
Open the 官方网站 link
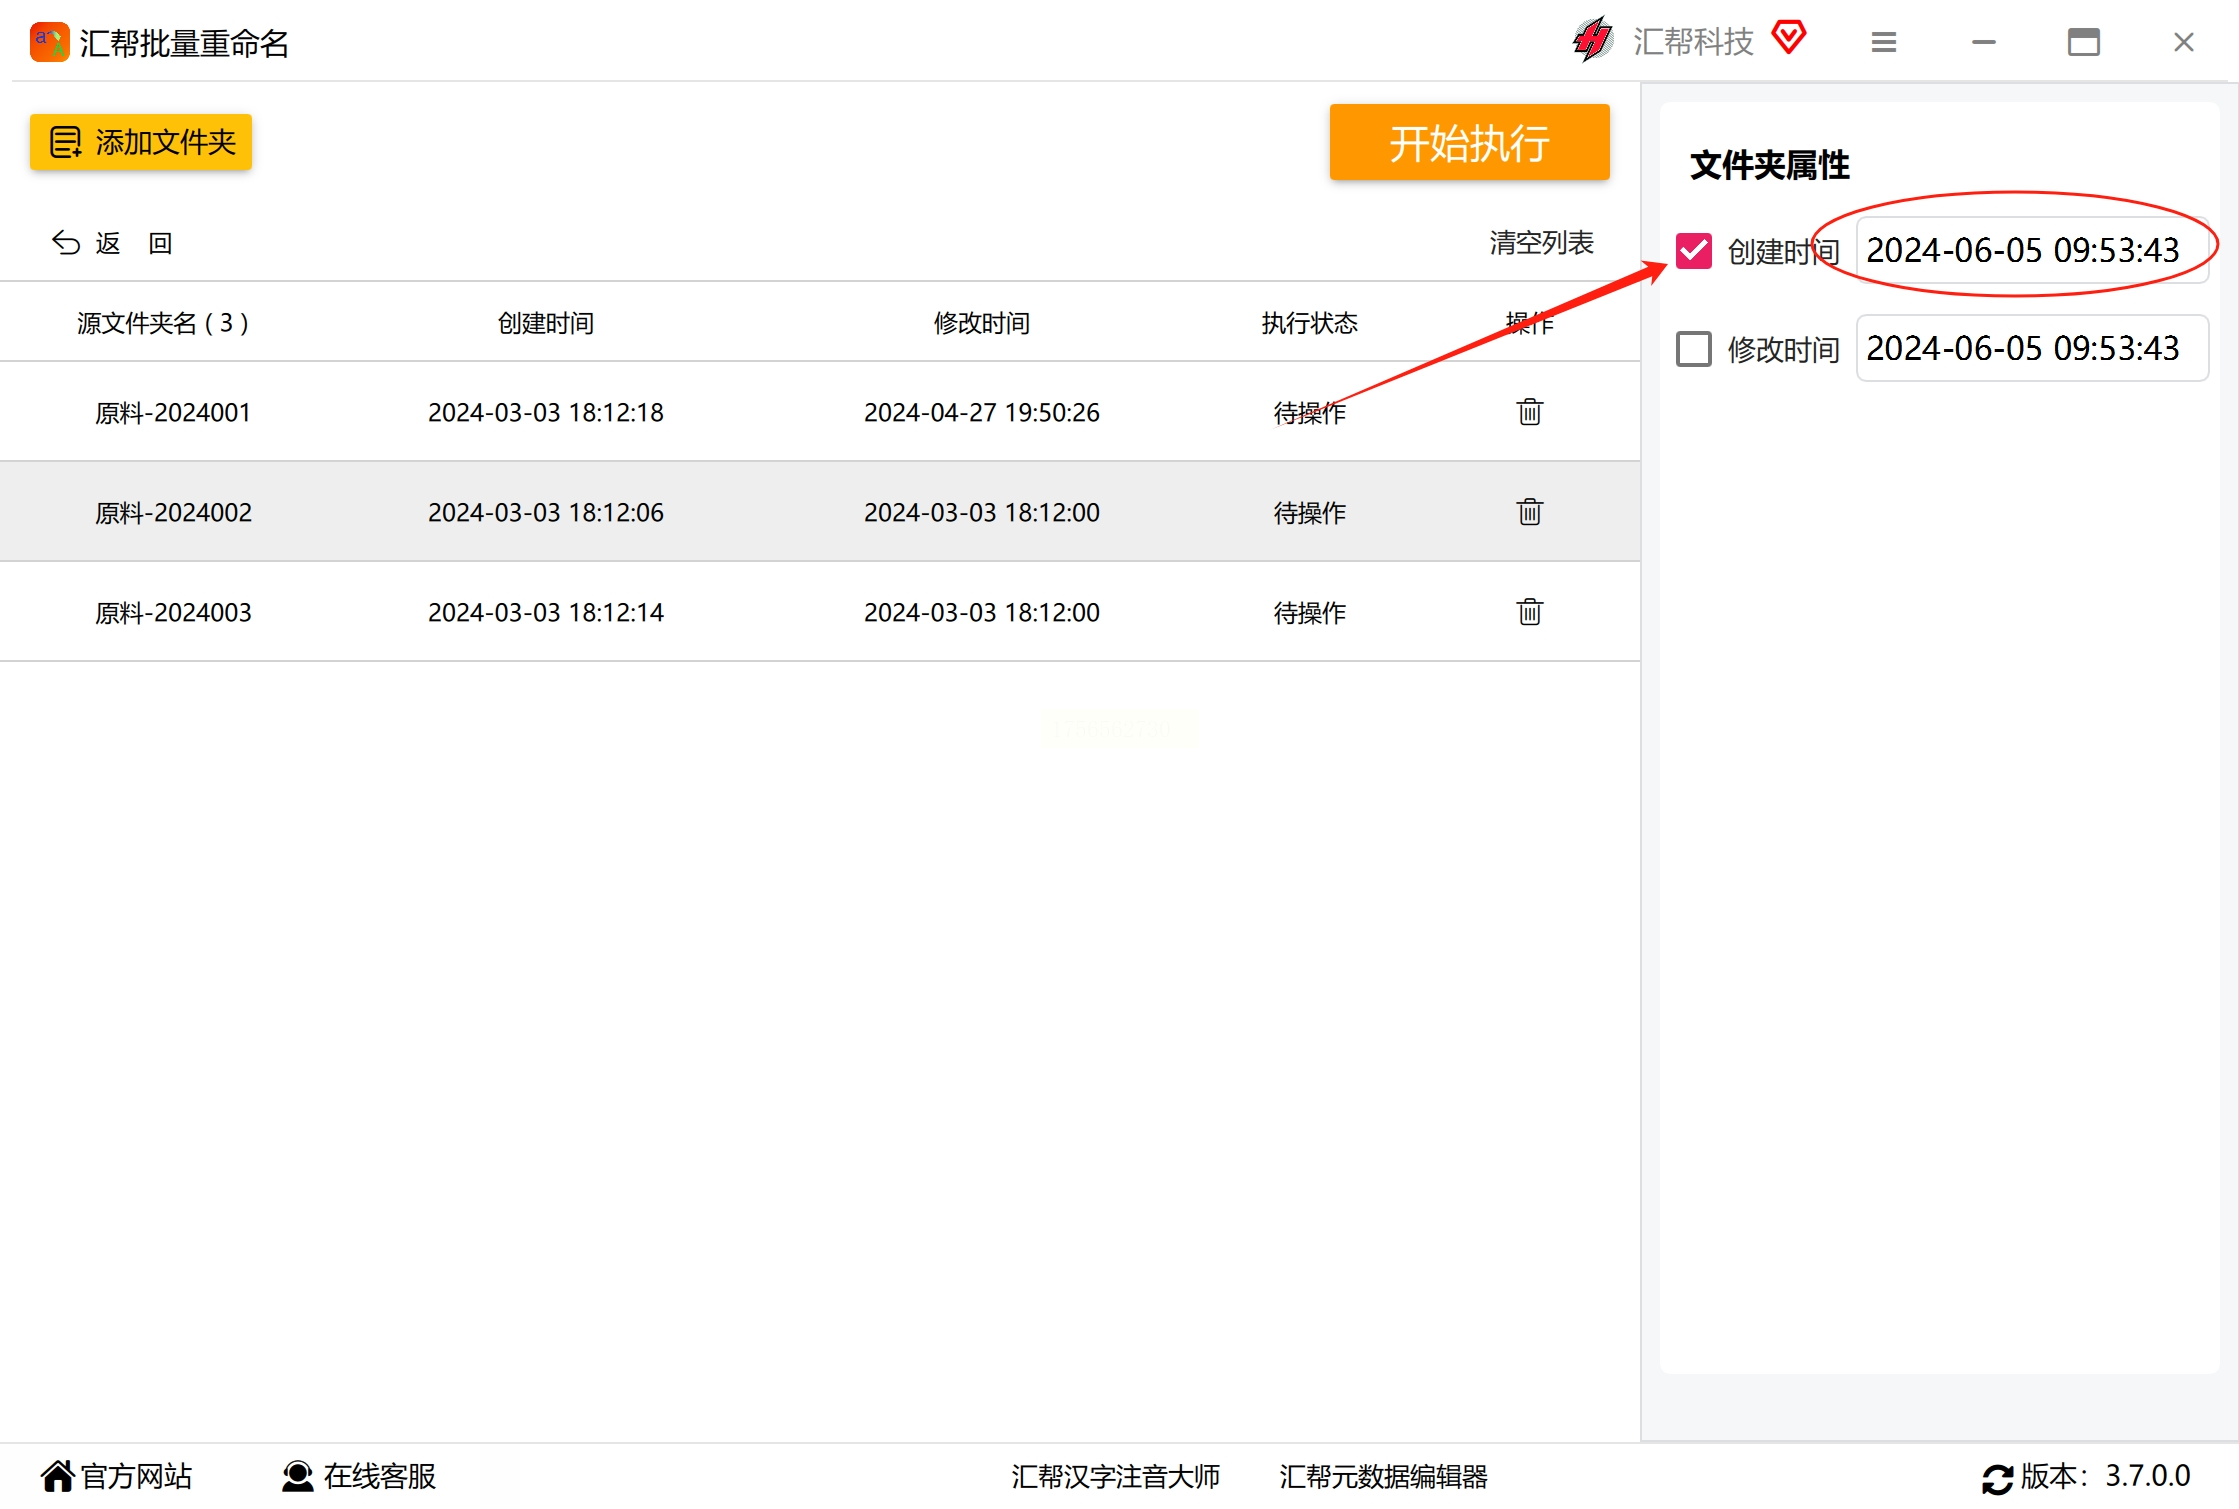[x=117, y=1476]
